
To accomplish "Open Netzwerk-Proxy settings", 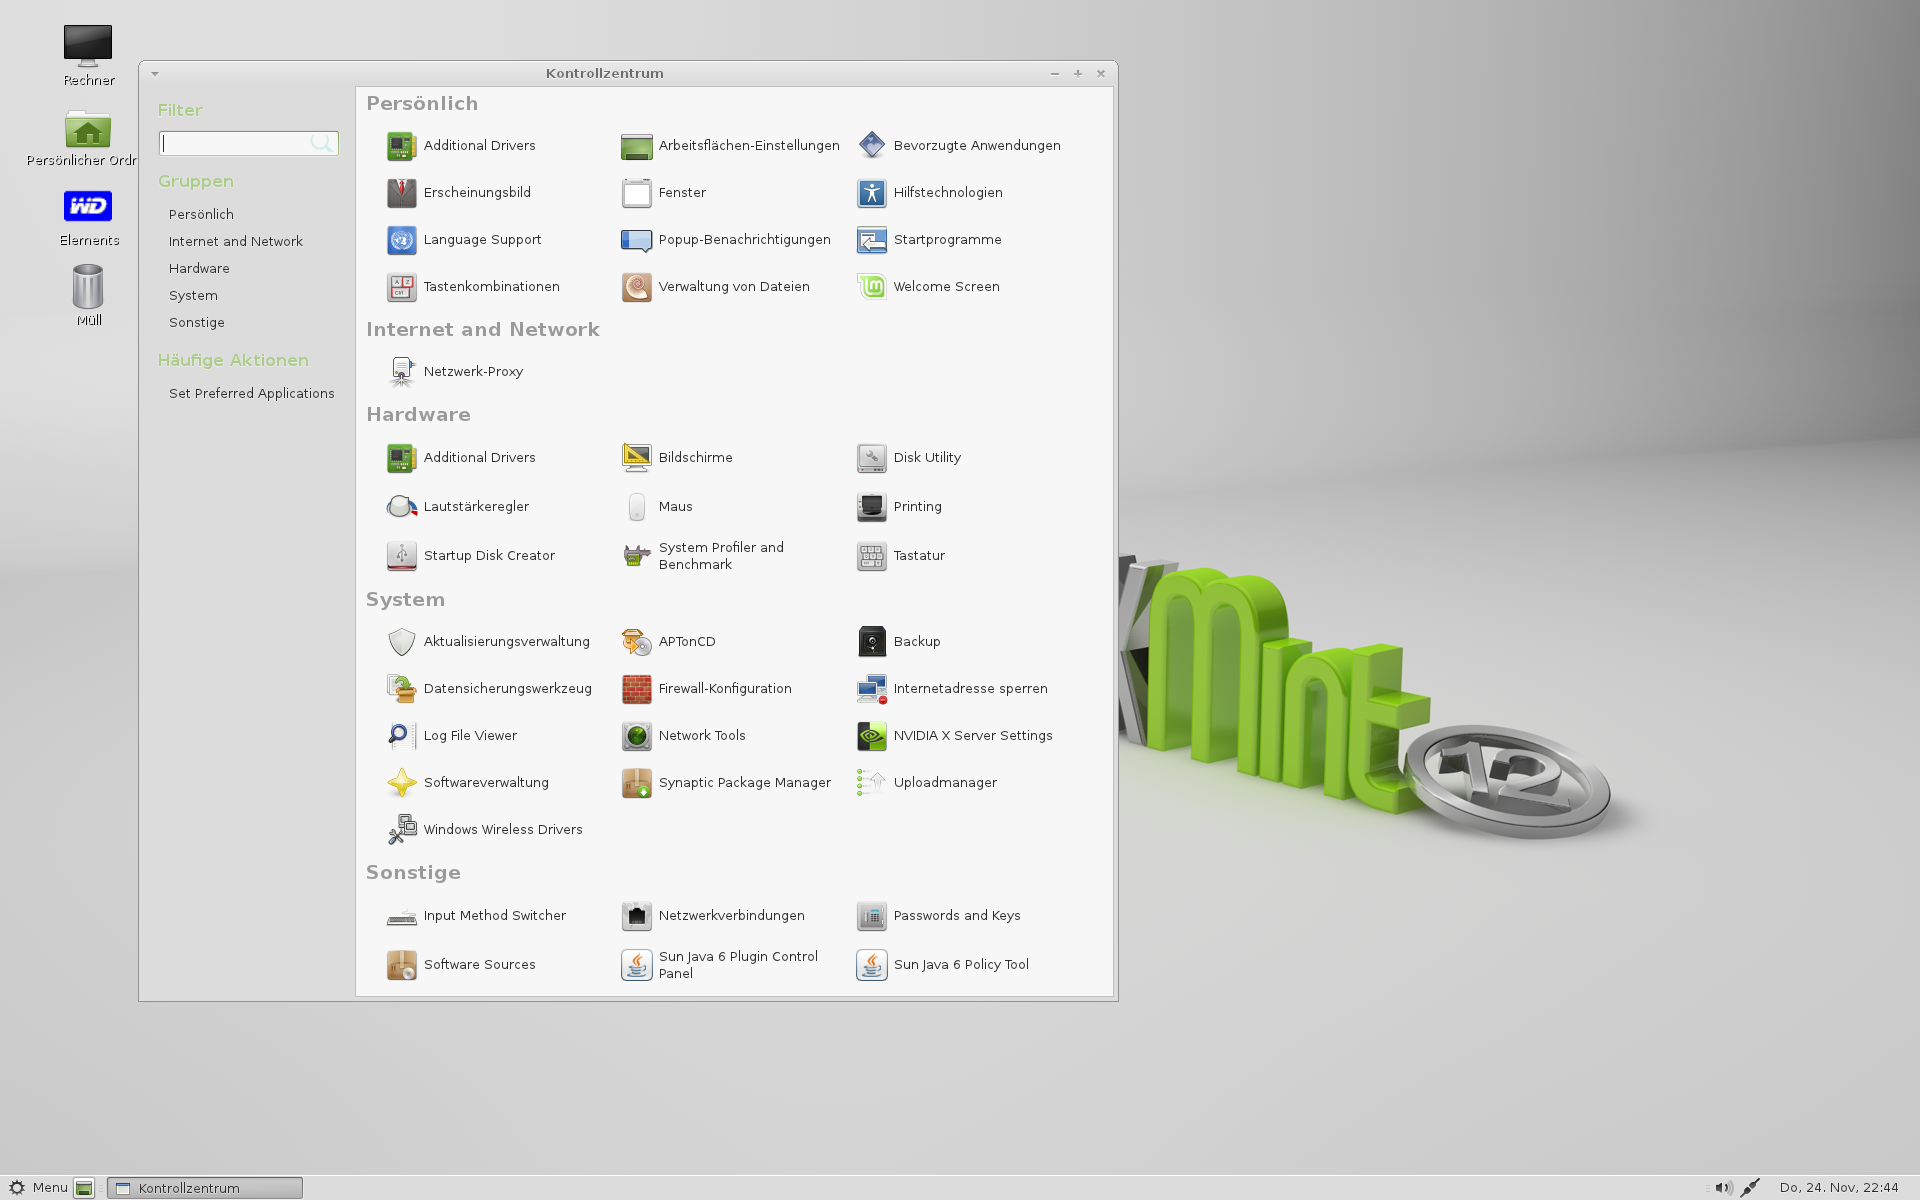I will pos(473,371).
